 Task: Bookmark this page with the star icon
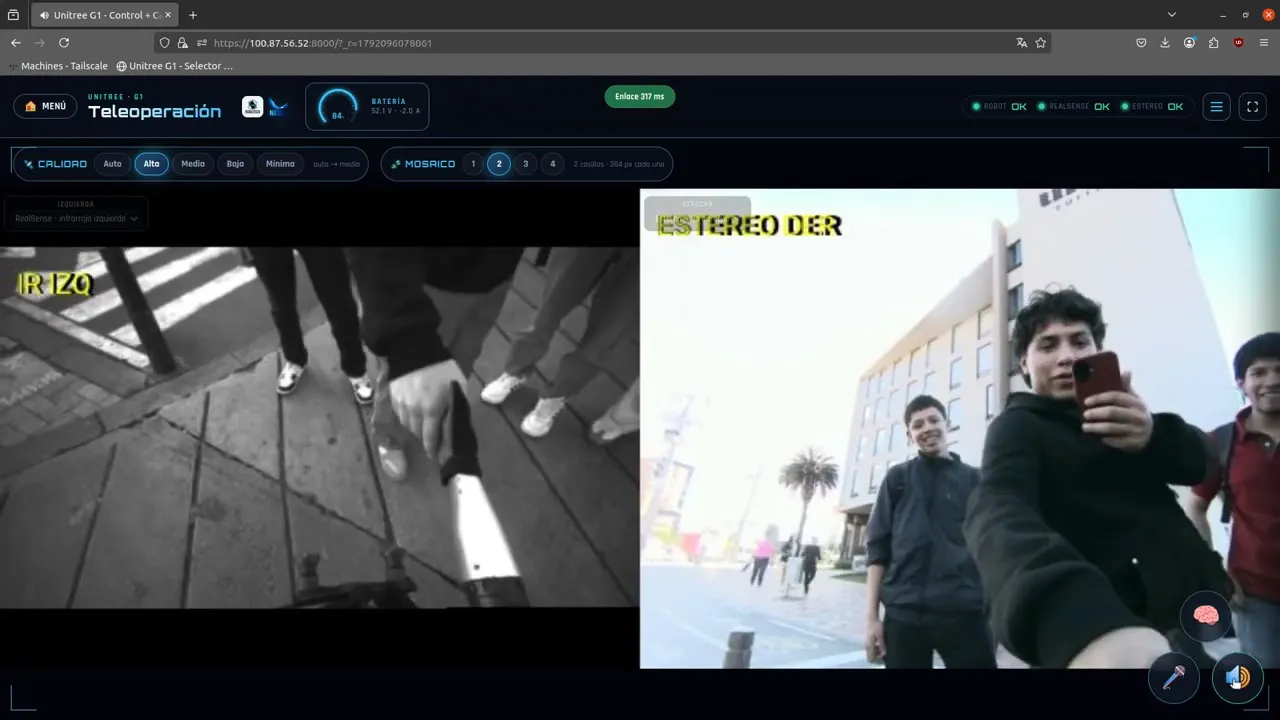pos(1041,43)
